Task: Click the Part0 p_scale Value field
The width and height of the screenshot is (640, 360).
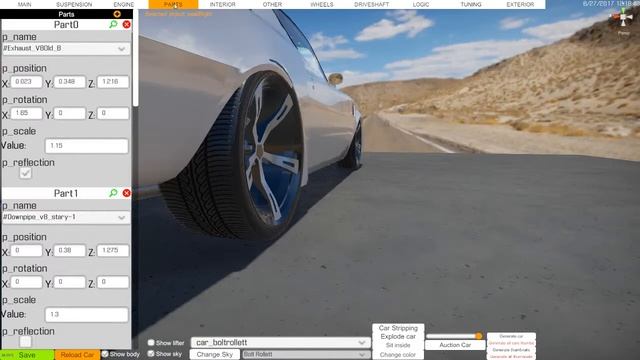Action: click(87, 146)
